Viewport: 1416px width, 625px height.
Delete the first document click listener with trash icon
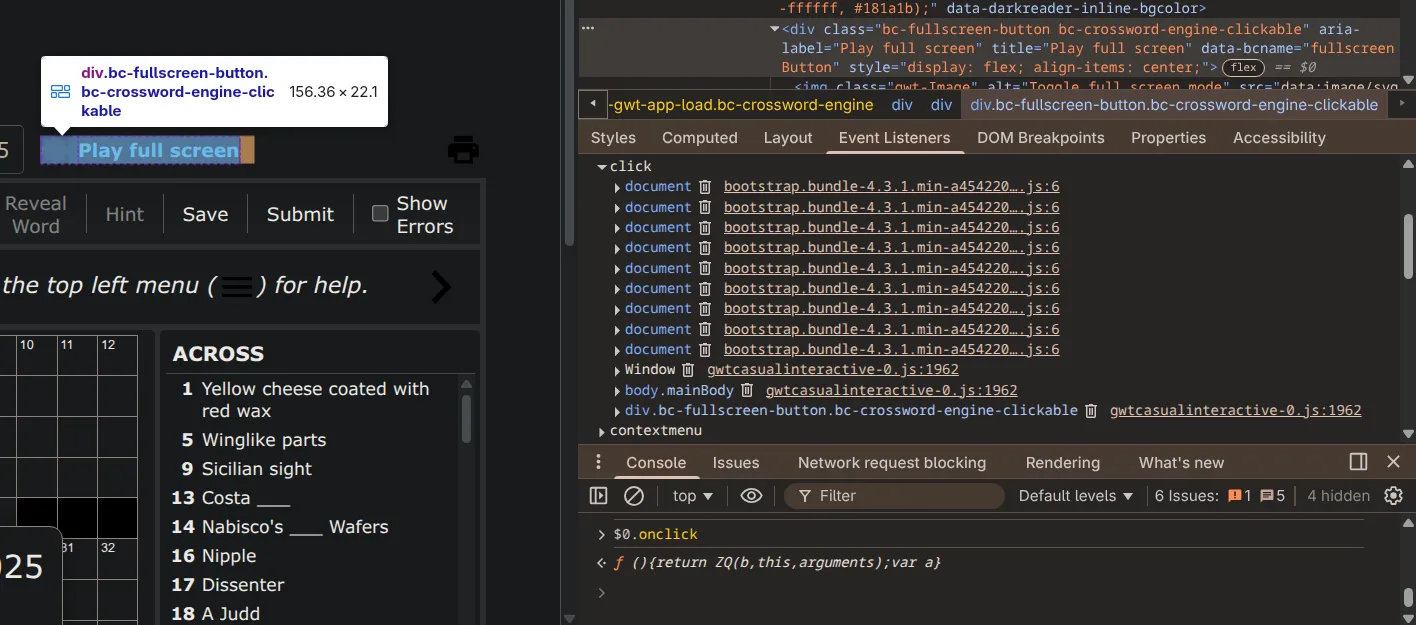704,186
